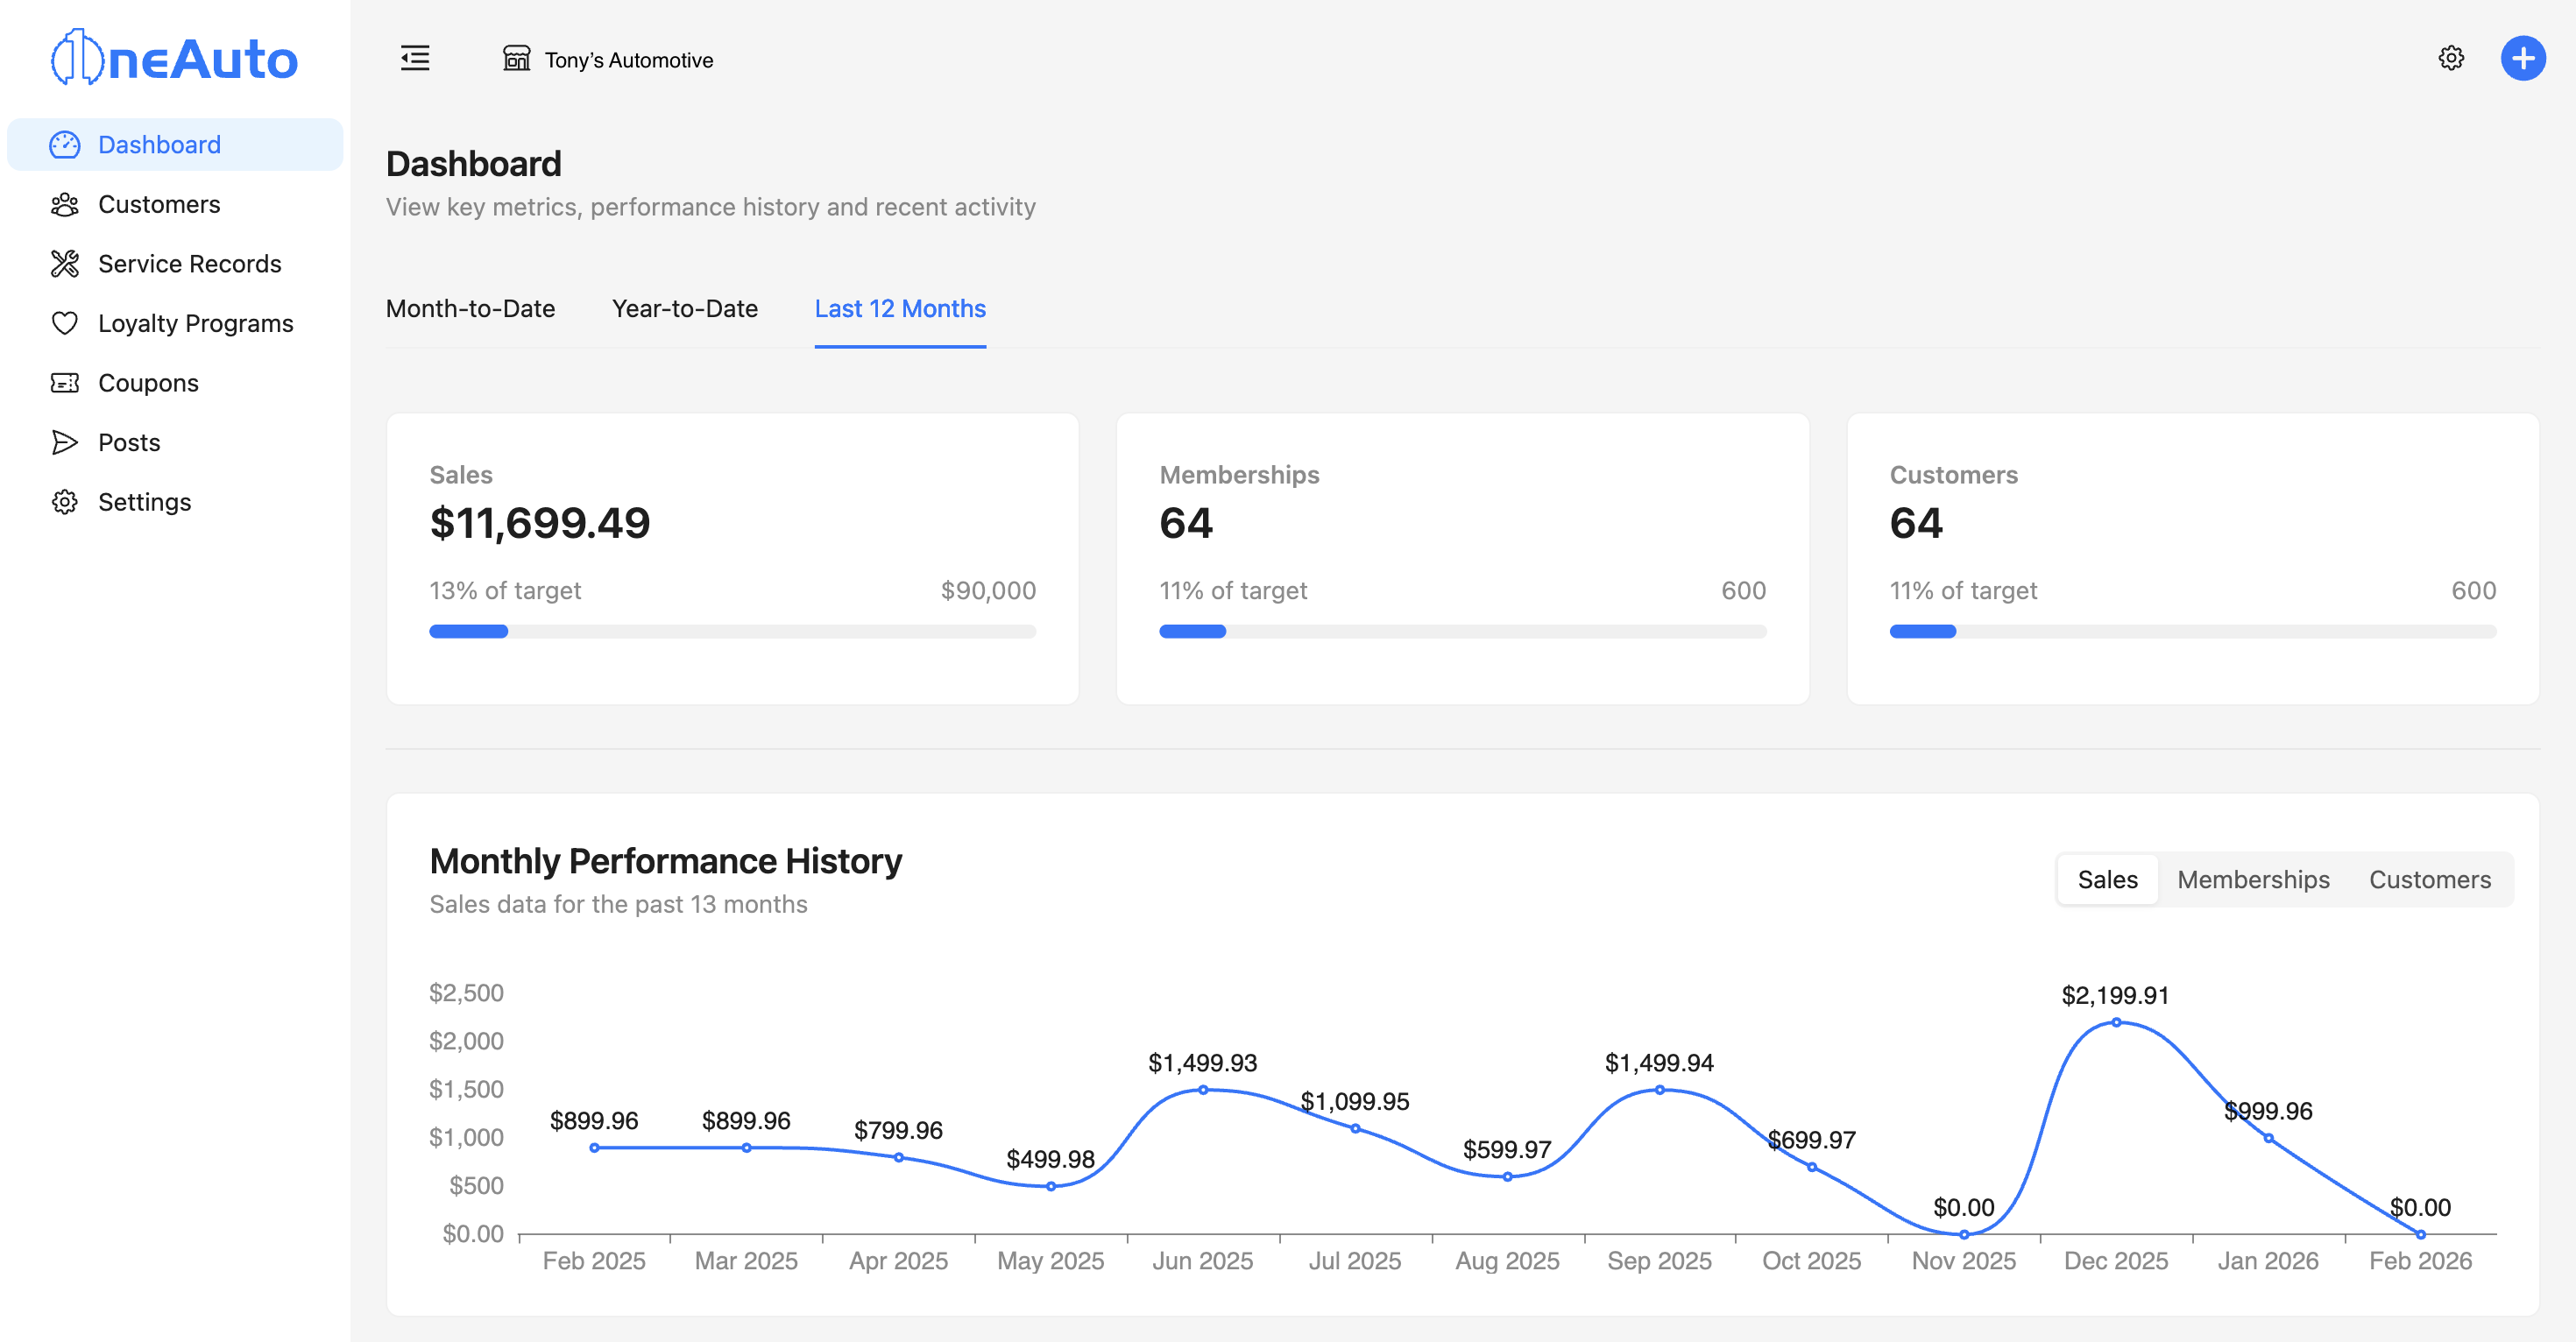
Task: Click the Sales target progress bar
Action: pos(732,632)
